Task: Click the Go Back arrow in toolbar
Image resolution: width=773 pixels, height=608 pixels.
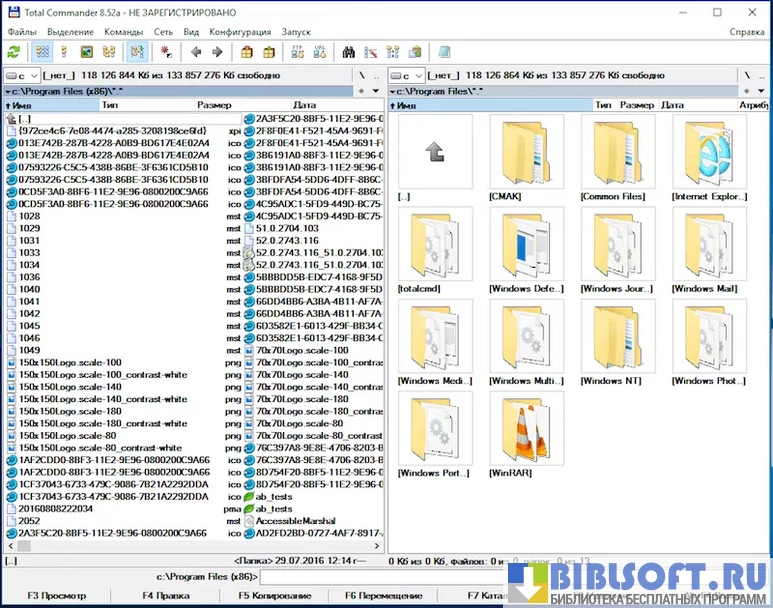Action: coord(196,52)
